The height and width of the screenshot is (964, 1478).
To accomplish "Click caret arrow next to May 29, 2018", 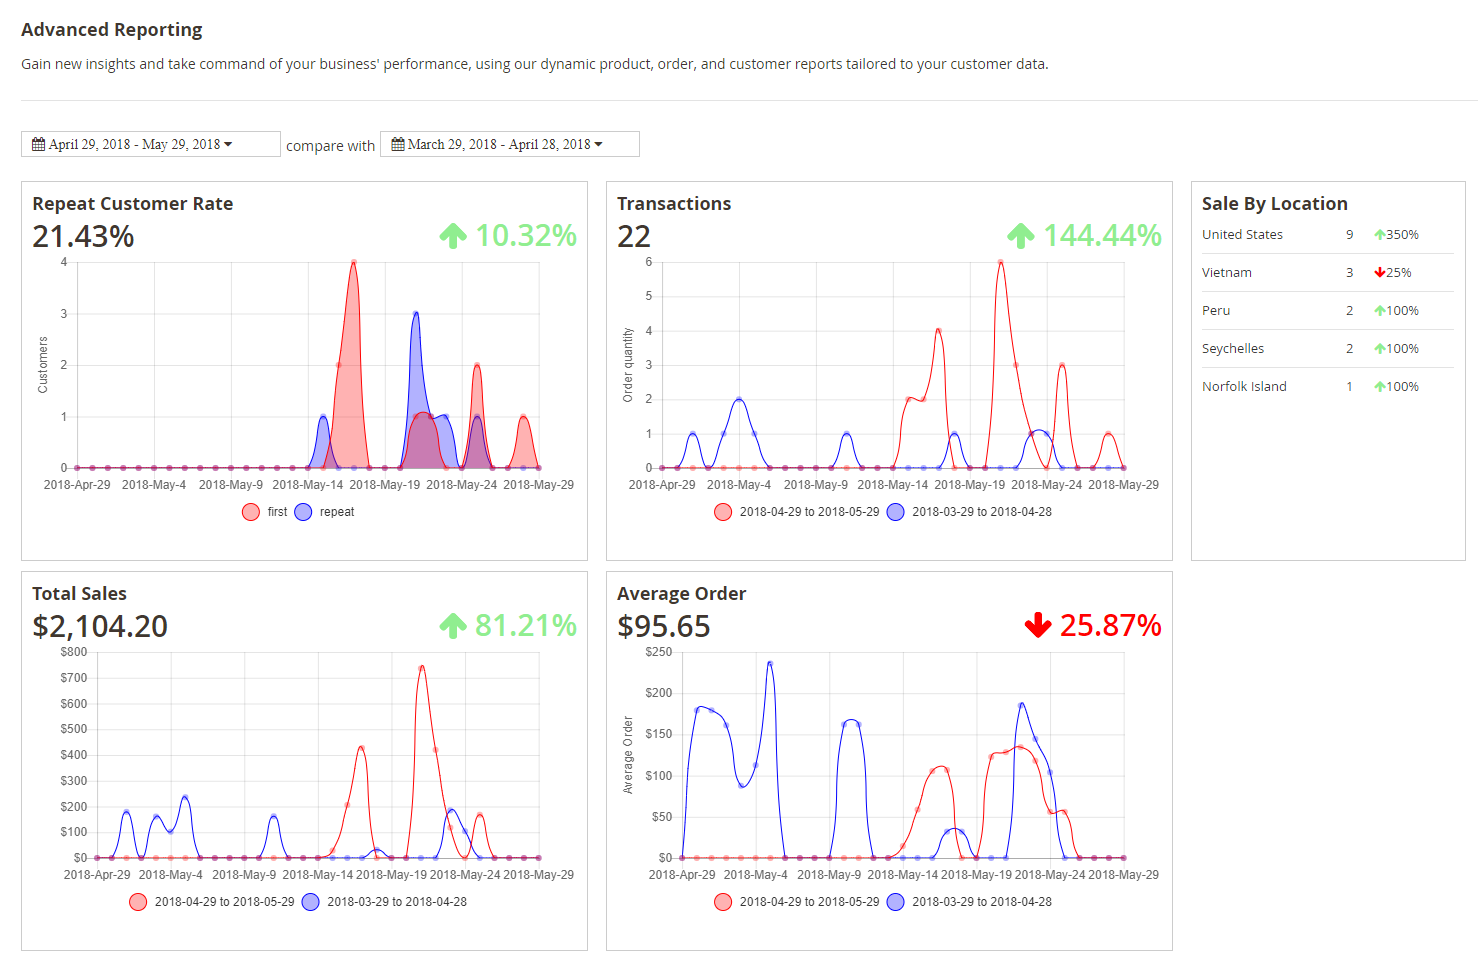I will (228, 145).
